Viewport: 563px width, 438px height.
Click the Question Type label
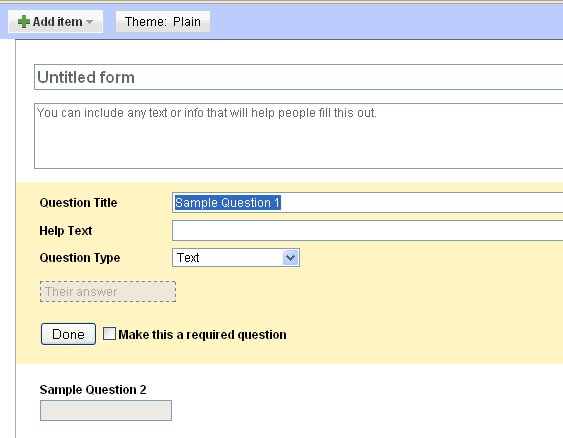[80, 258]
